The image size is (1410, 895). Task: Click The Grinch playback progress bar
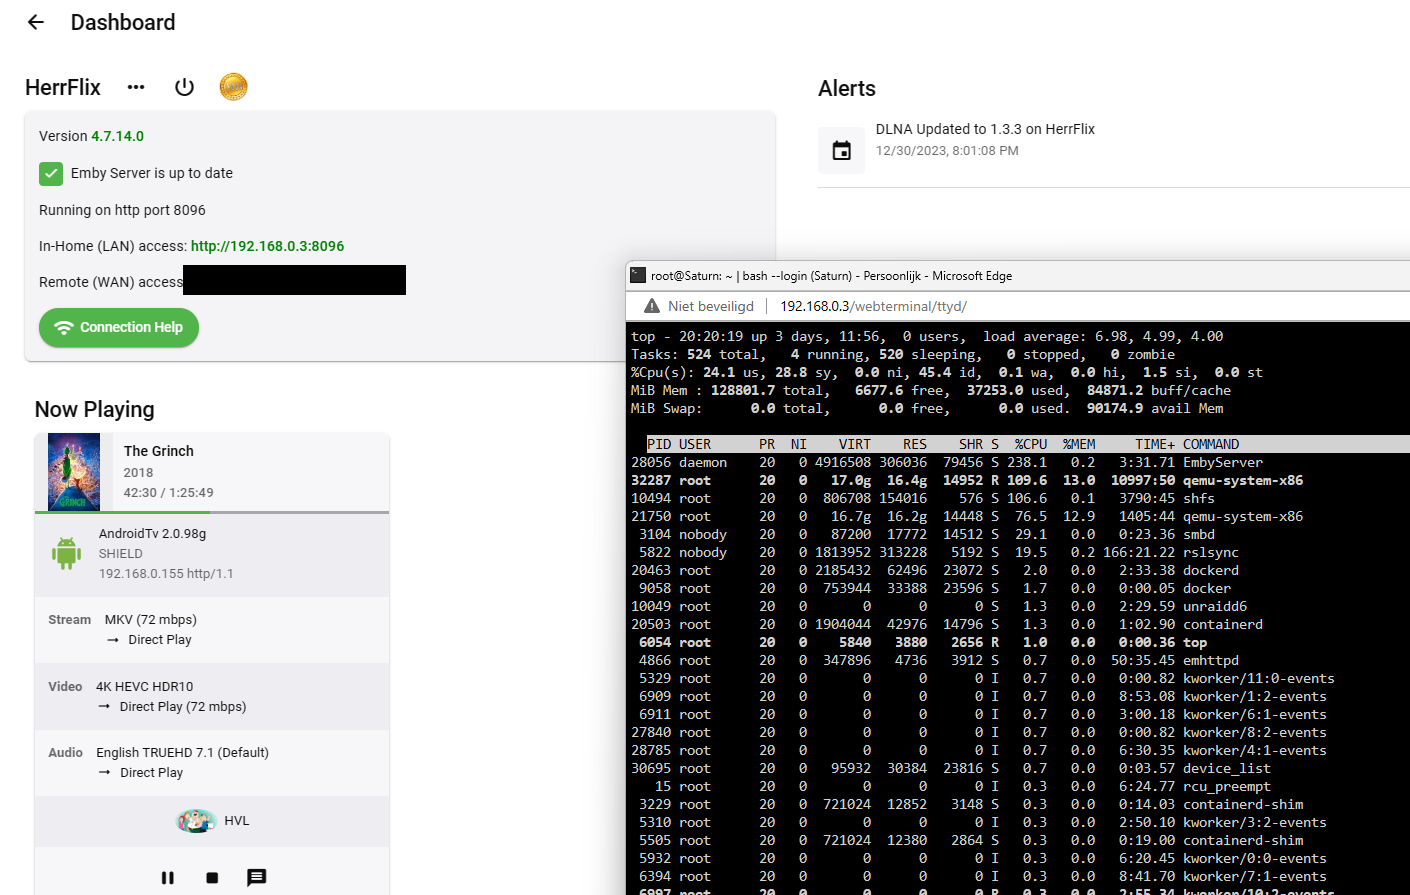[x=212, y=512]
